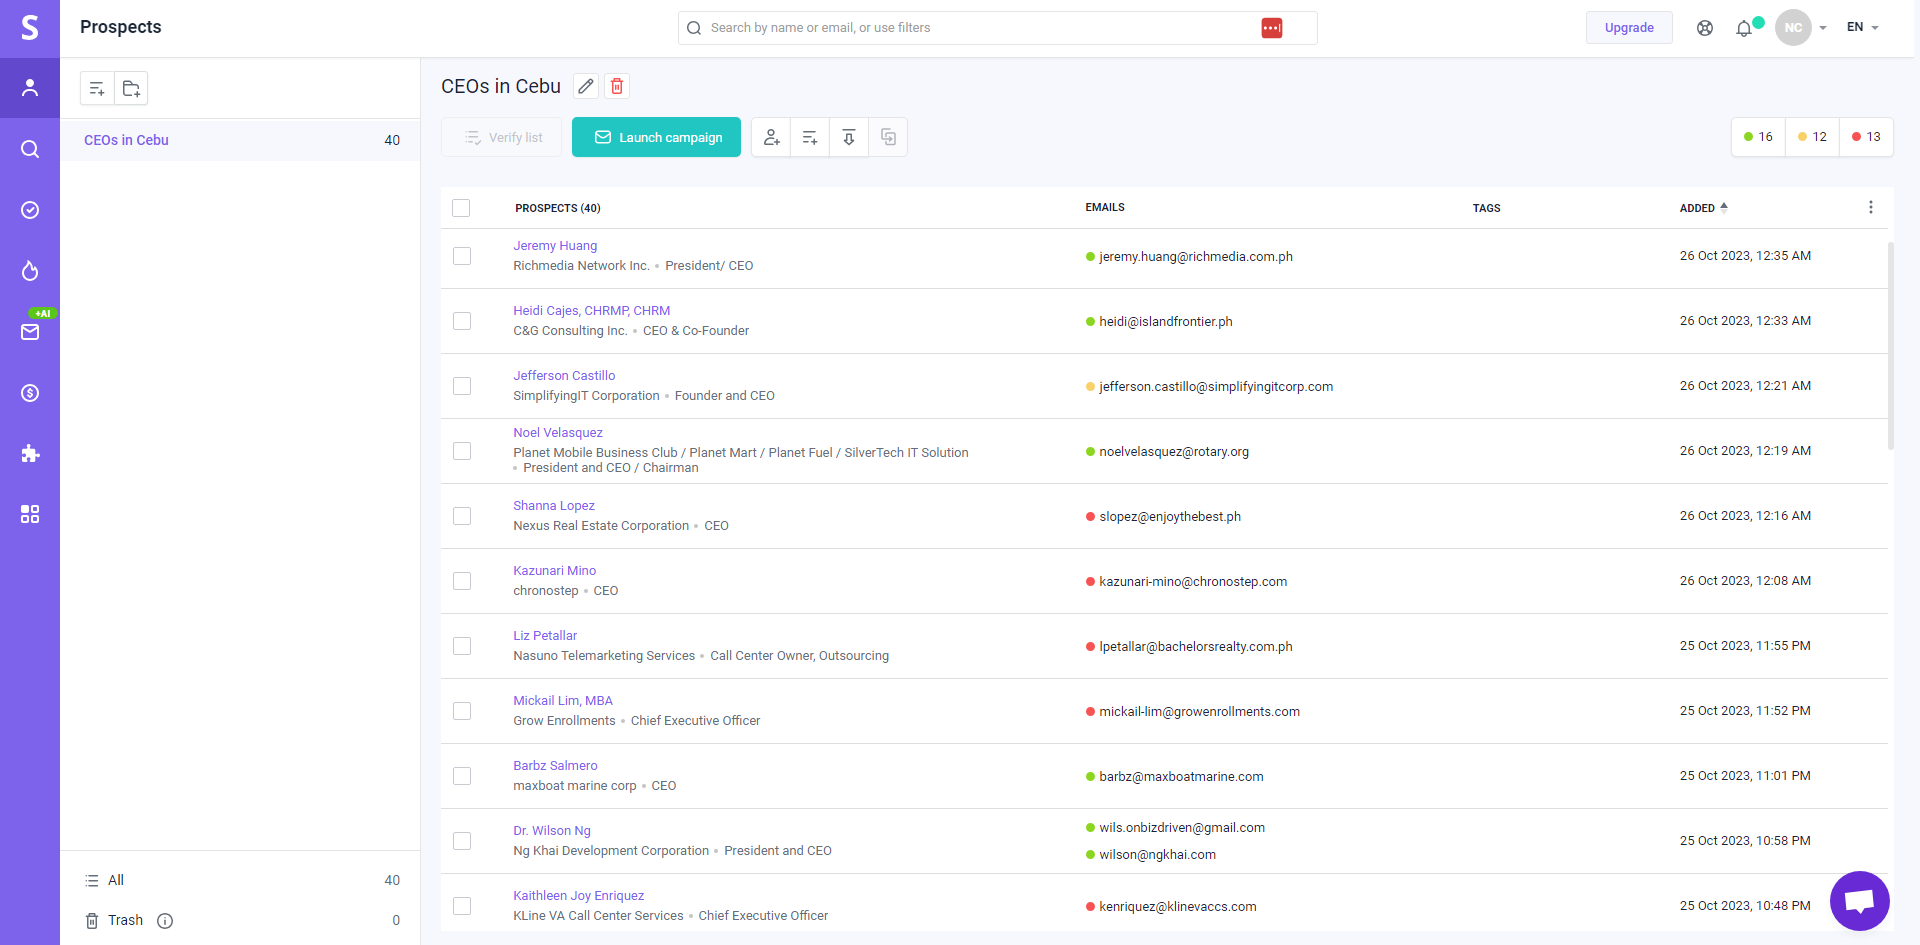The width and height of the screenshot is (1920, 945).
Task: Select the CEOs in Cebu list
Action: point(240,140)
